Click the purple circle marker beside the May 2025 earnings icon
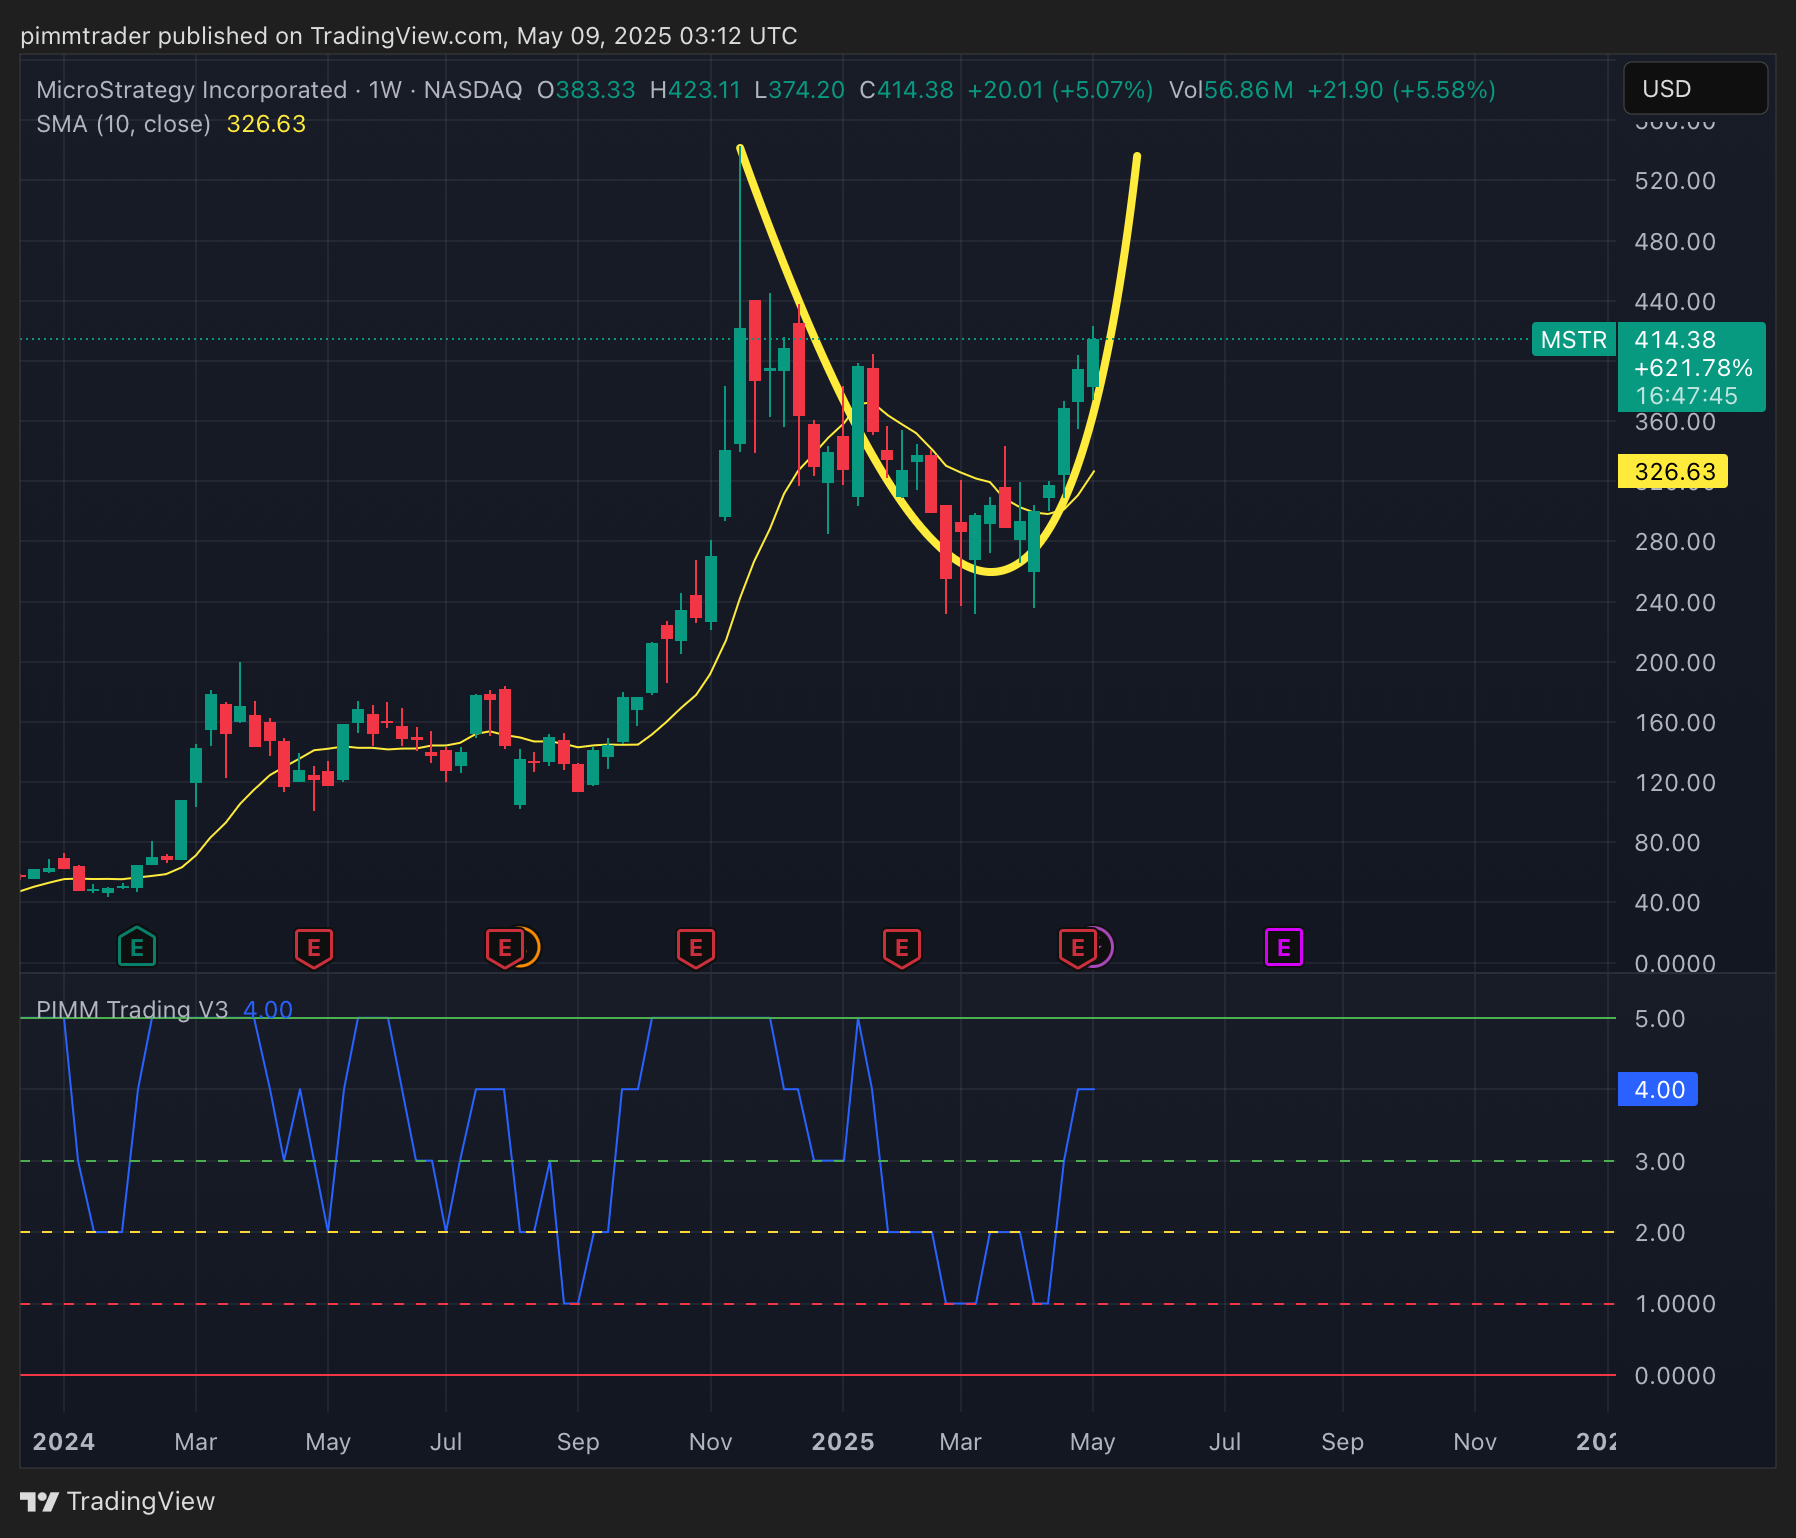 1104,946
